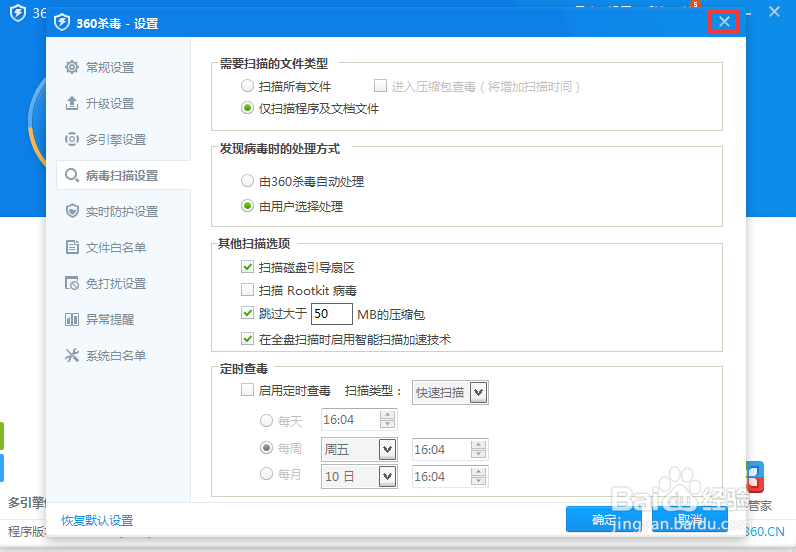The height and width of the screenshot is (552, 796).
Task: Enable 扫描 Rootkit 病毒 checkbox
Action: click(x=247, y=289)
